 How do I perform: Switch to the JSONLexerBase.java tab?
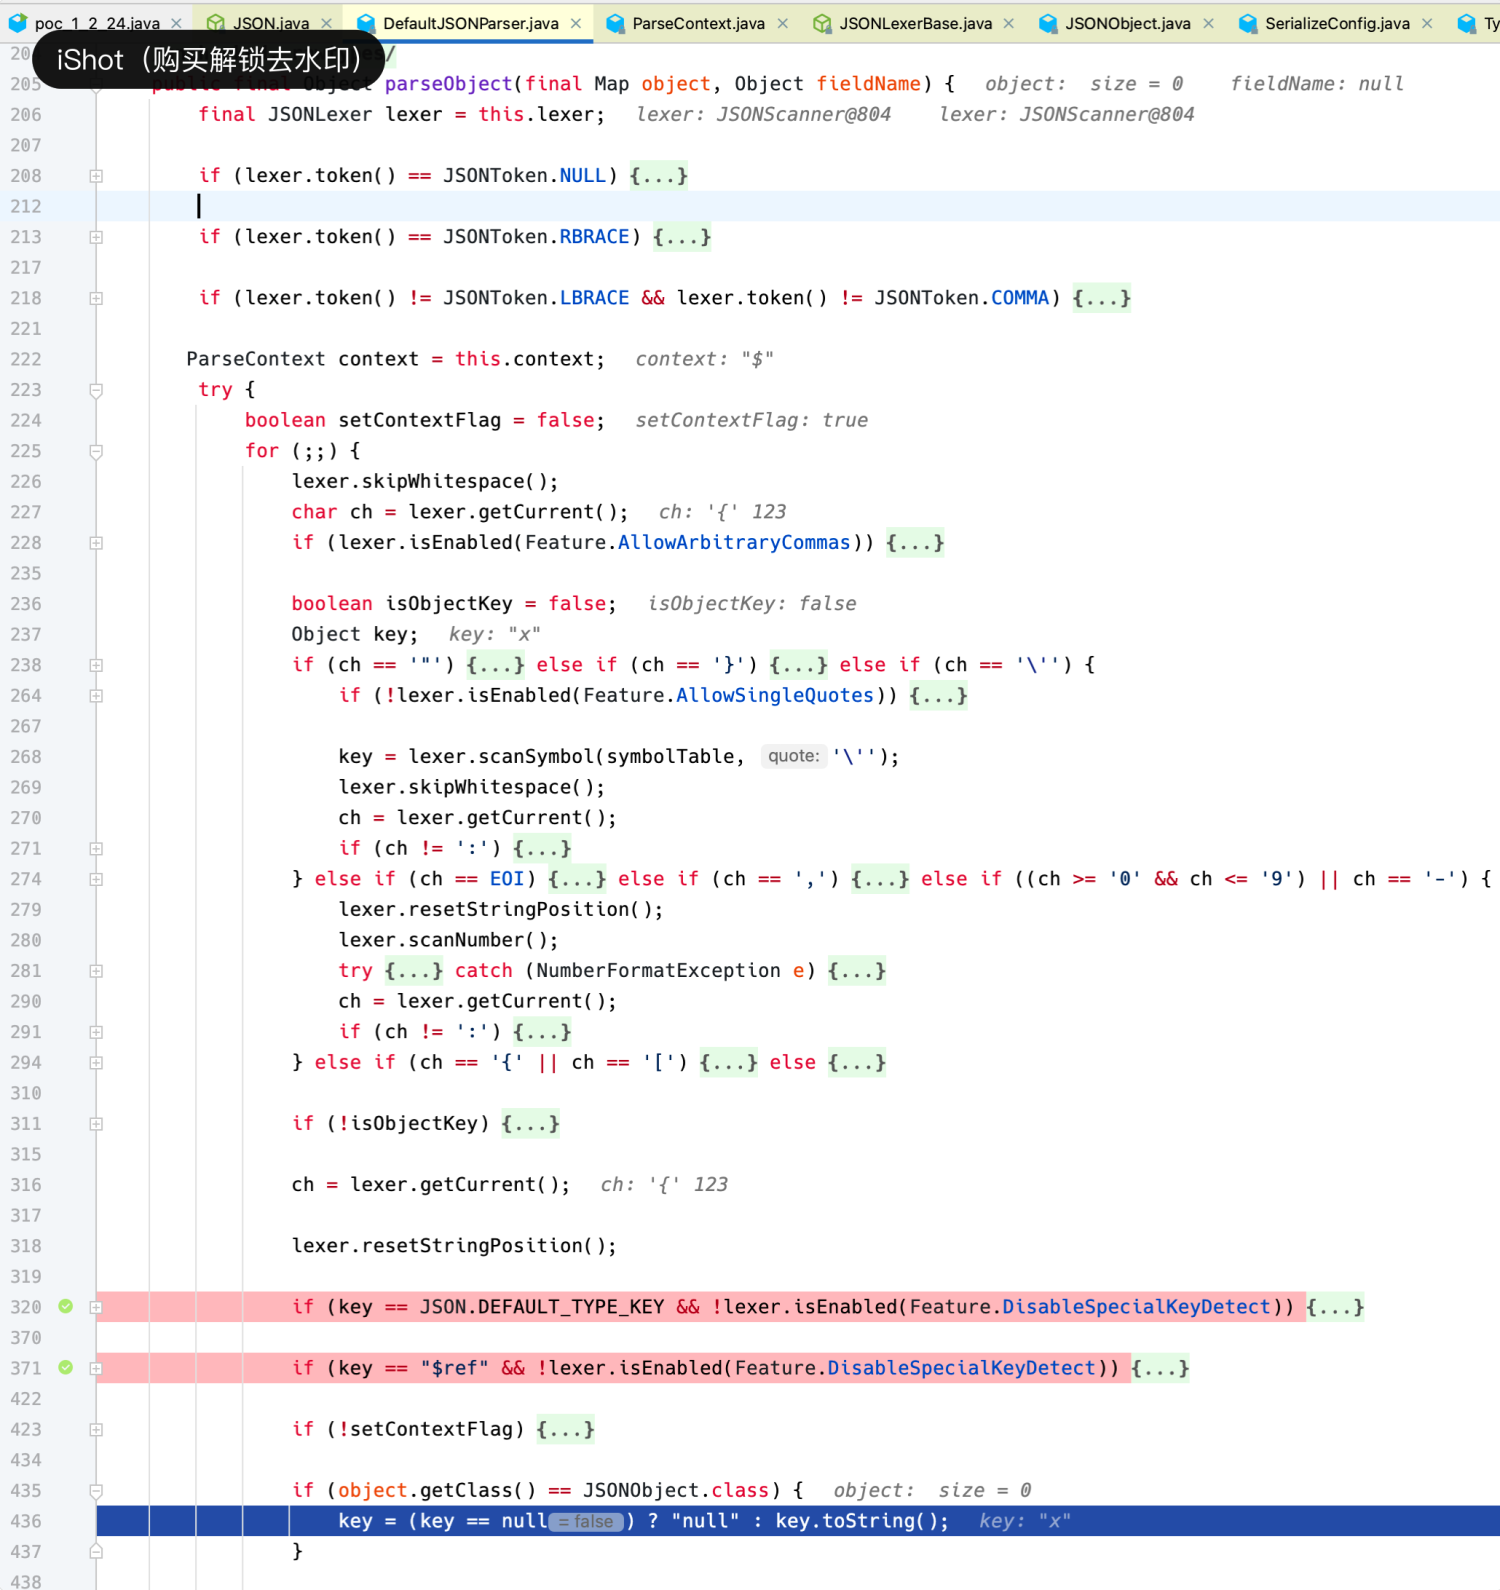click(x=915, y=22)
